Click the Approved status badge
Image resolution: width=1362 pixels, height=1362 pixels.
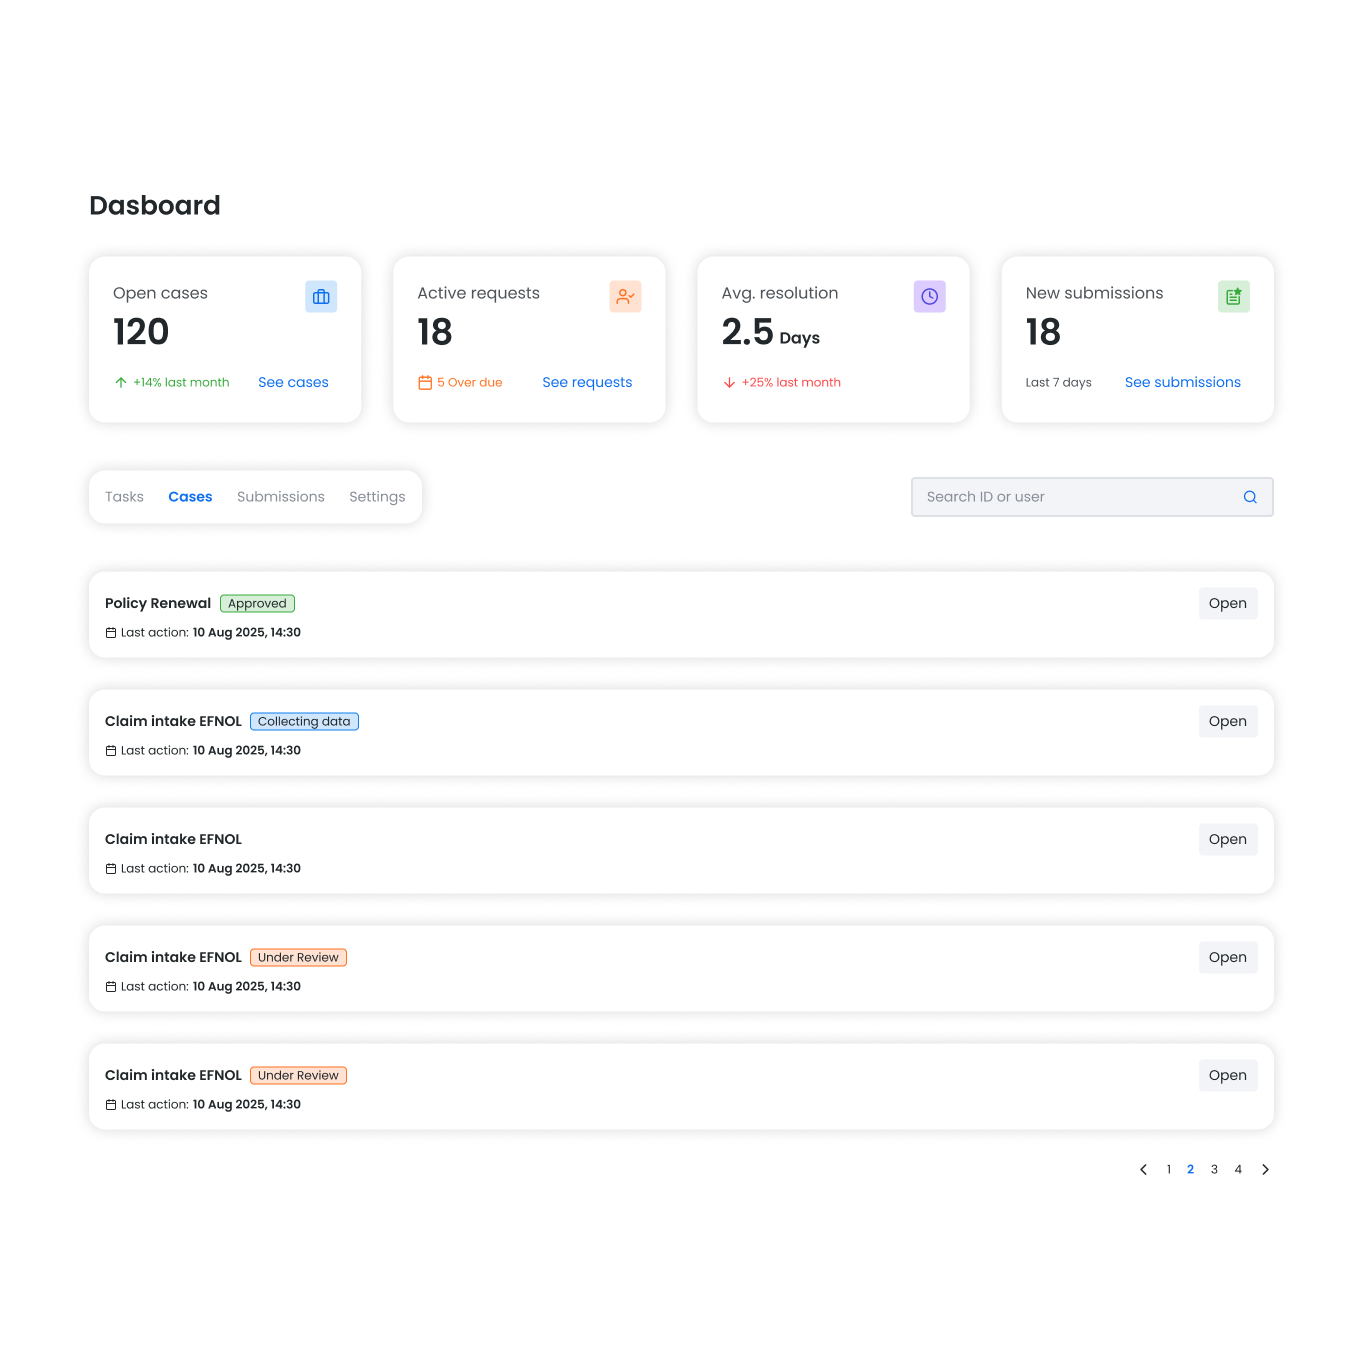(257, 604)
